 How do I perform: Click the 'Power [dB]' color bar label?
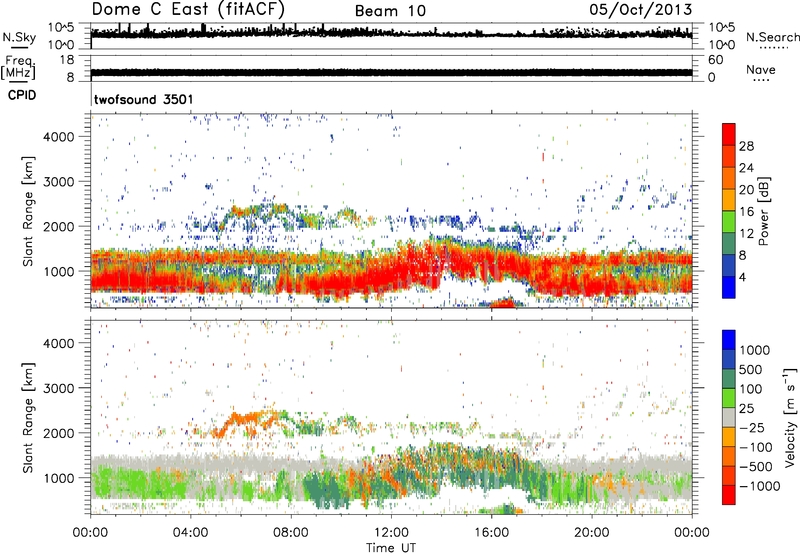pyautogui.click(x=763, y=211)
